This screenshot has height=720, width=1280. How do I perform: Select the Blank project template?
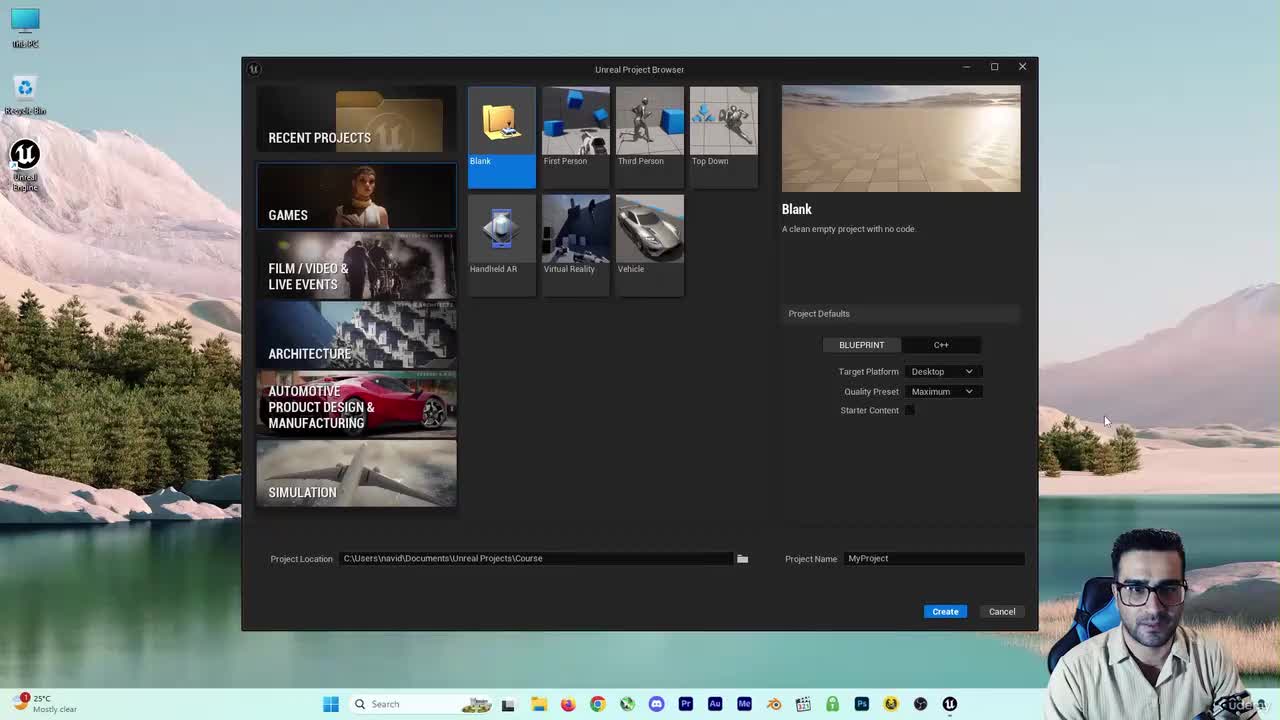tap(501, 137)
